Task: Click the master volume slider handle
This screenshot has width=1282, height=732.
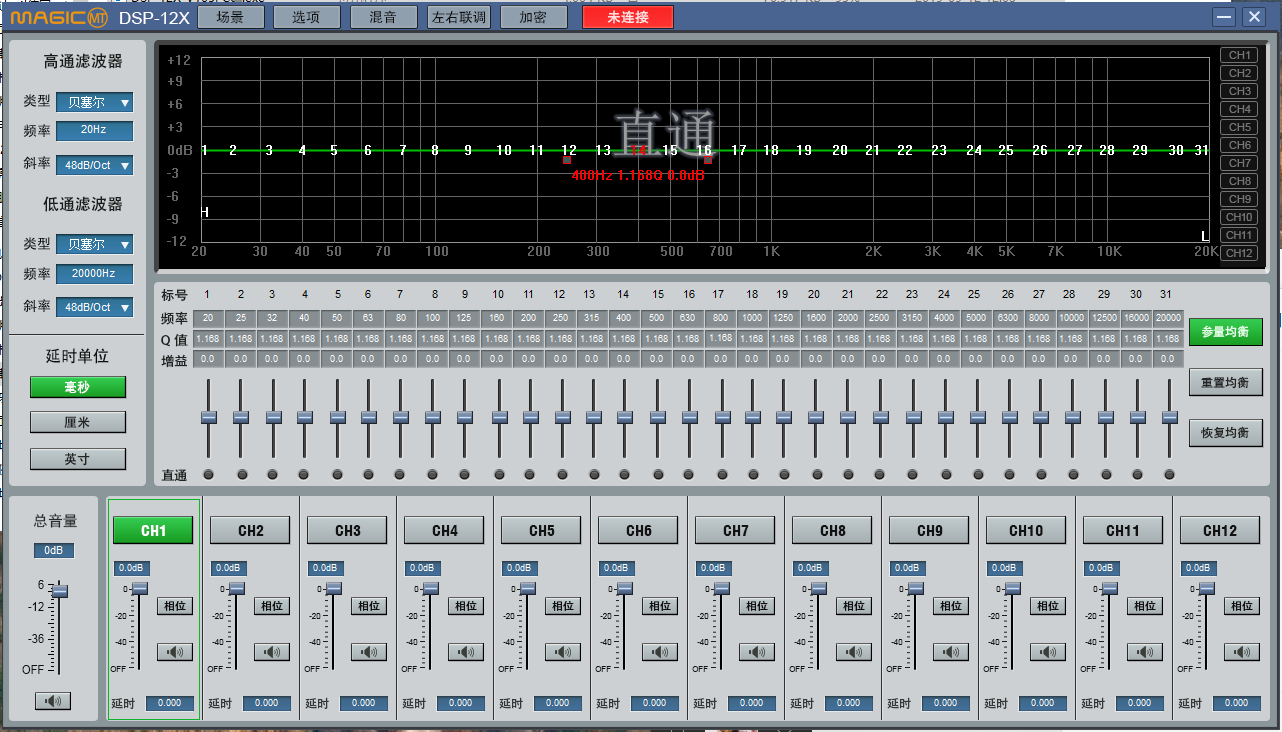Action: [60, 591]
